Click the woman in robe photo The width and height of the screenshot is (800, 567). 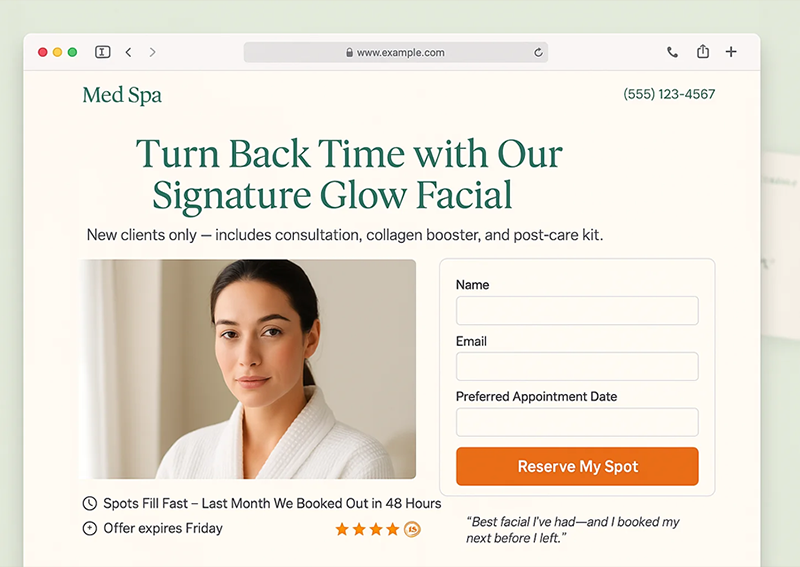[x=248, y=369]
